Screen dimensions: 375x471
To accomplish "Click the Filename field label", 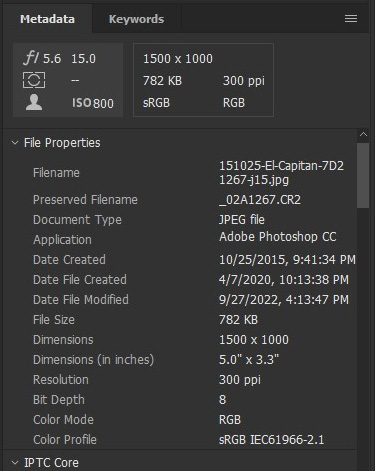I will coord(56,173).
